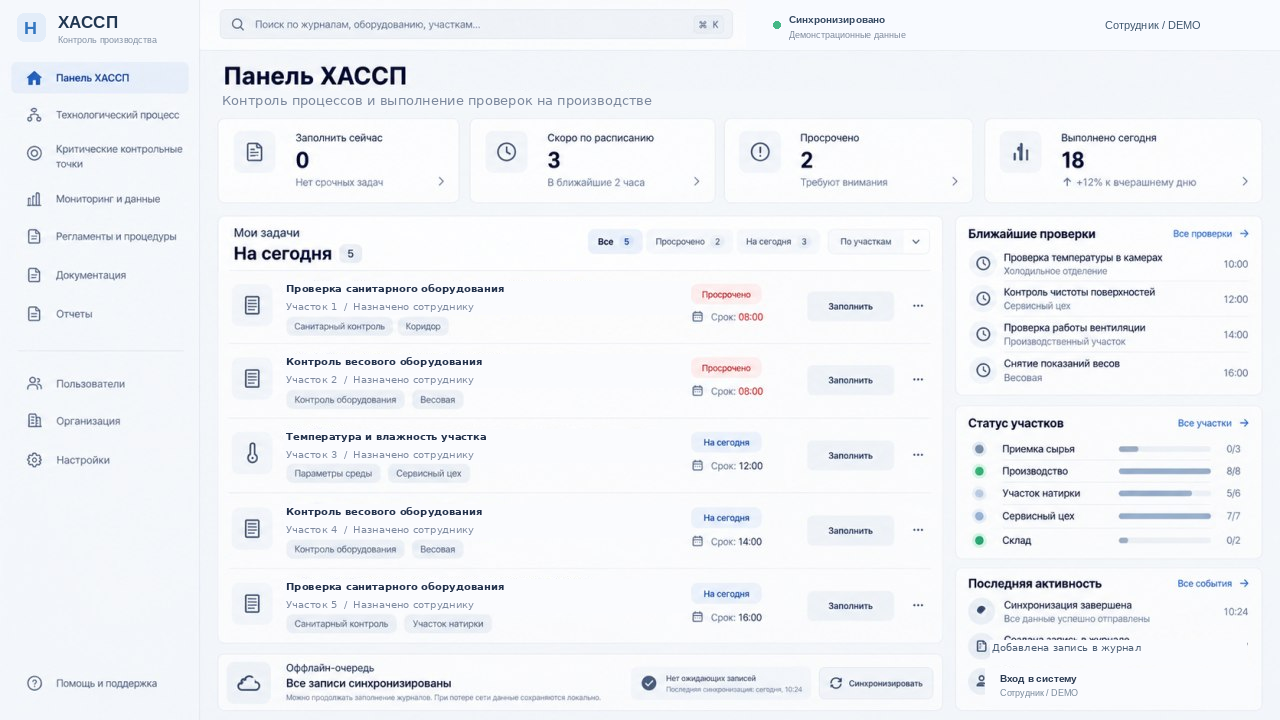
Task: Open more options menu for Участок 3 task
Action: tap(918, 455)
